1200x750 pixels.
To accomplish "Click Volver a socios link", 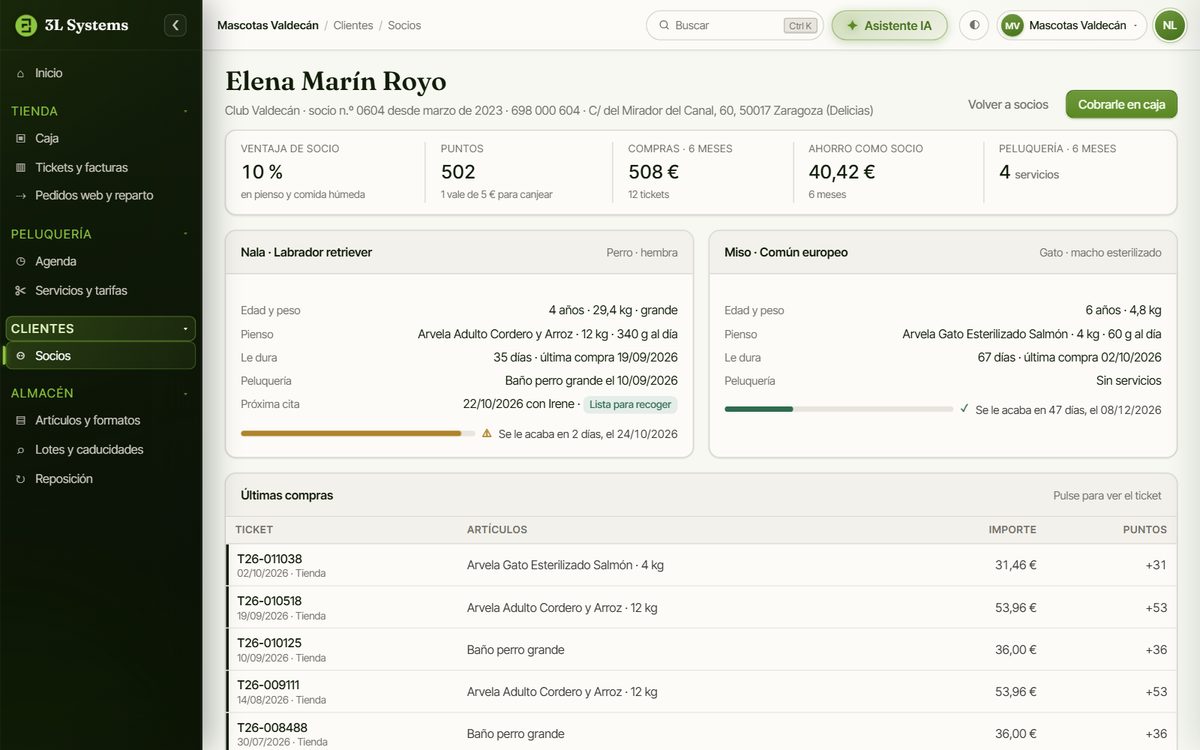I will point(1008,104).
